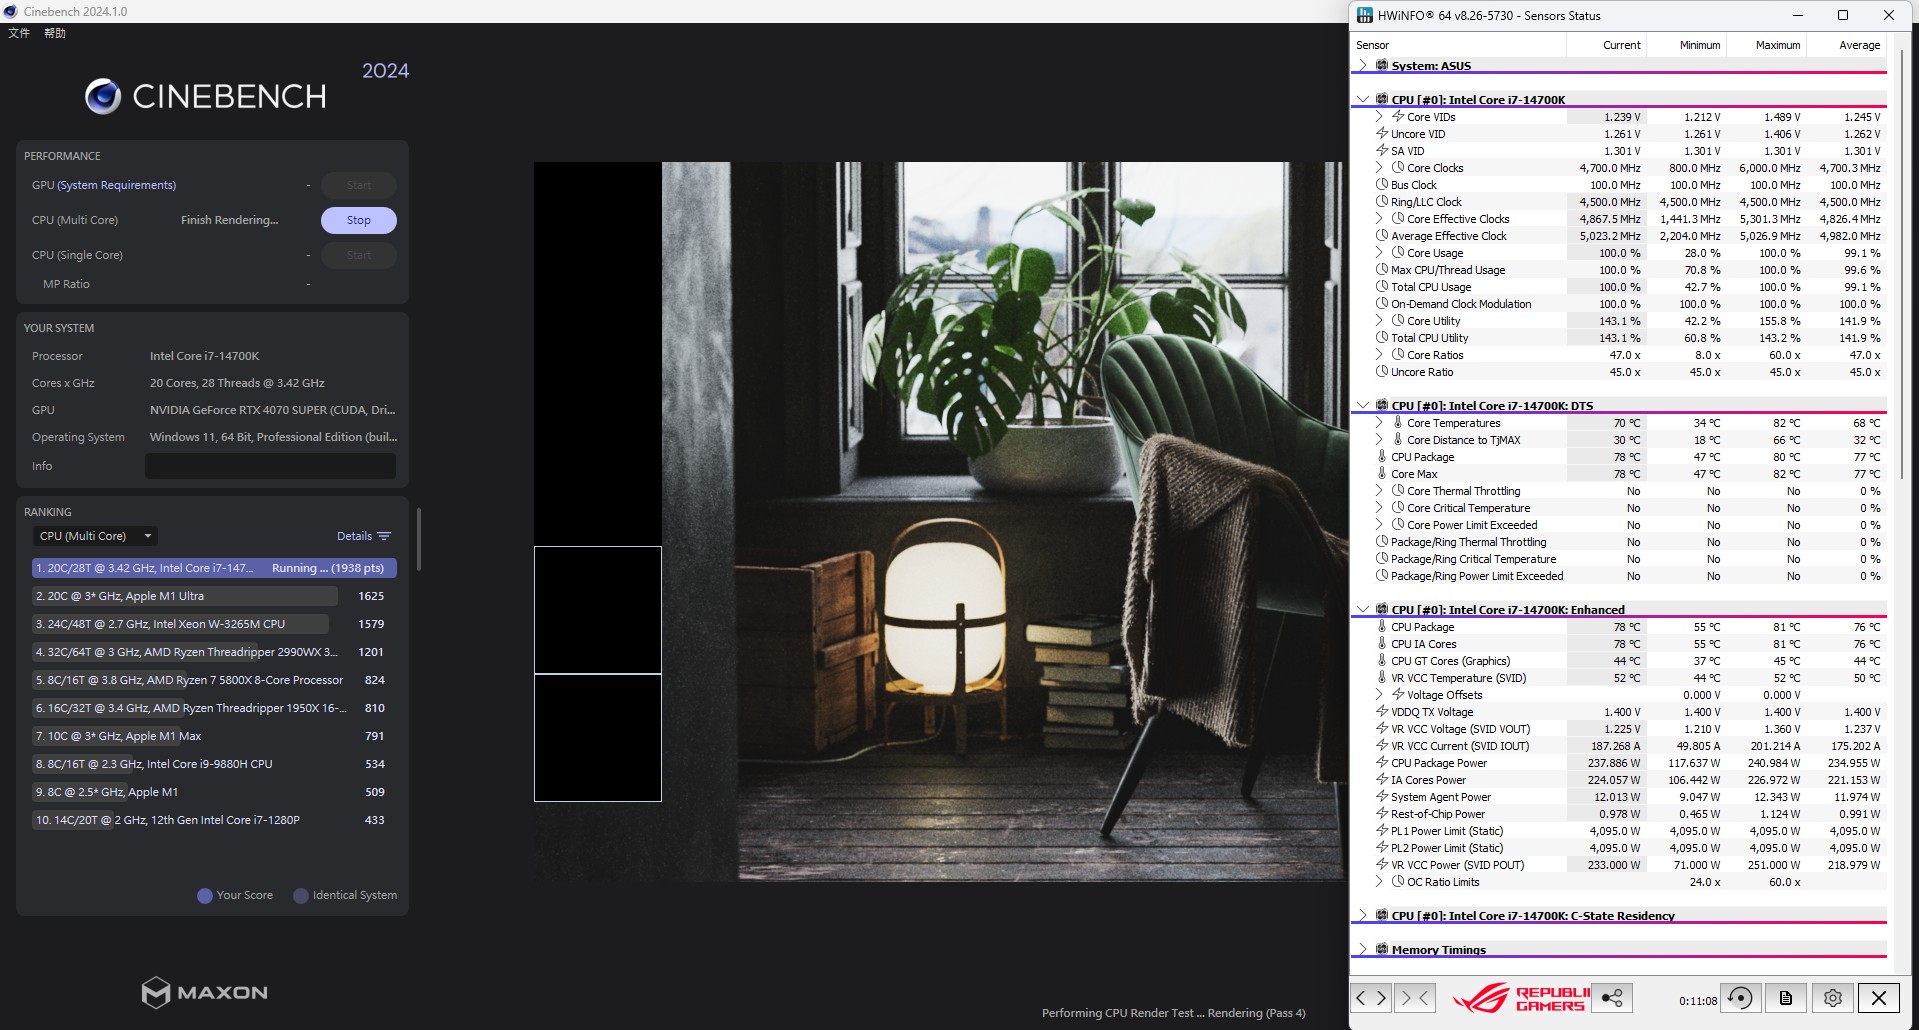This screenshot has width=1919, height=1030.
Task: Click the thermometer icon beside Core Max
Action: pos(1382,473)
